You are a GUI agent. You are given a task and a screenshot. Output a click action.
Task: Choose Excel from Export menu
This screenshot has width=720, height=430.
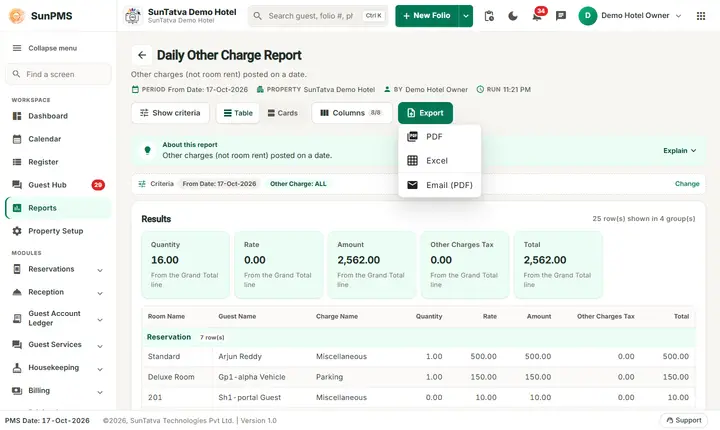(439, 160)
